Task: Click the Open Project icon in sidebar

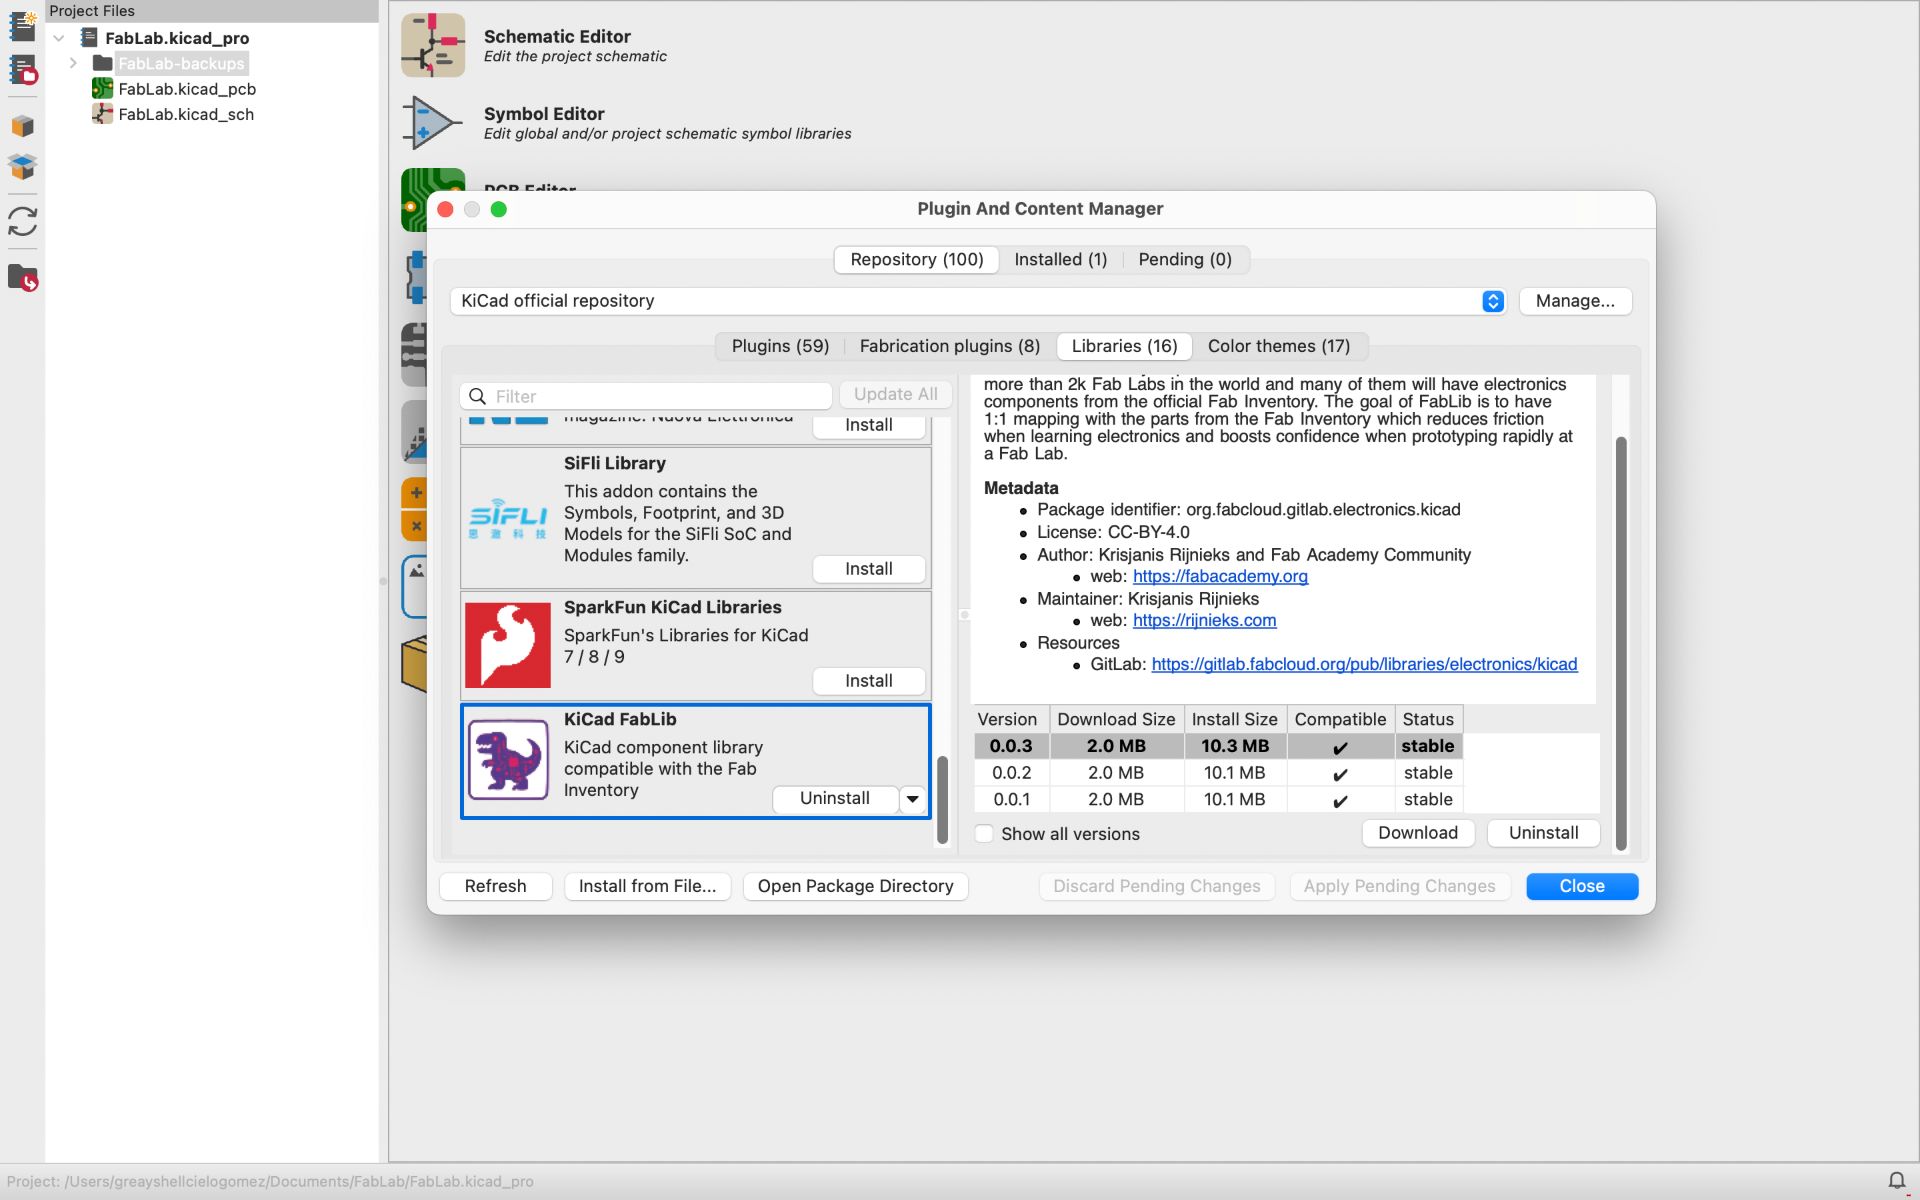Action: 22,70
